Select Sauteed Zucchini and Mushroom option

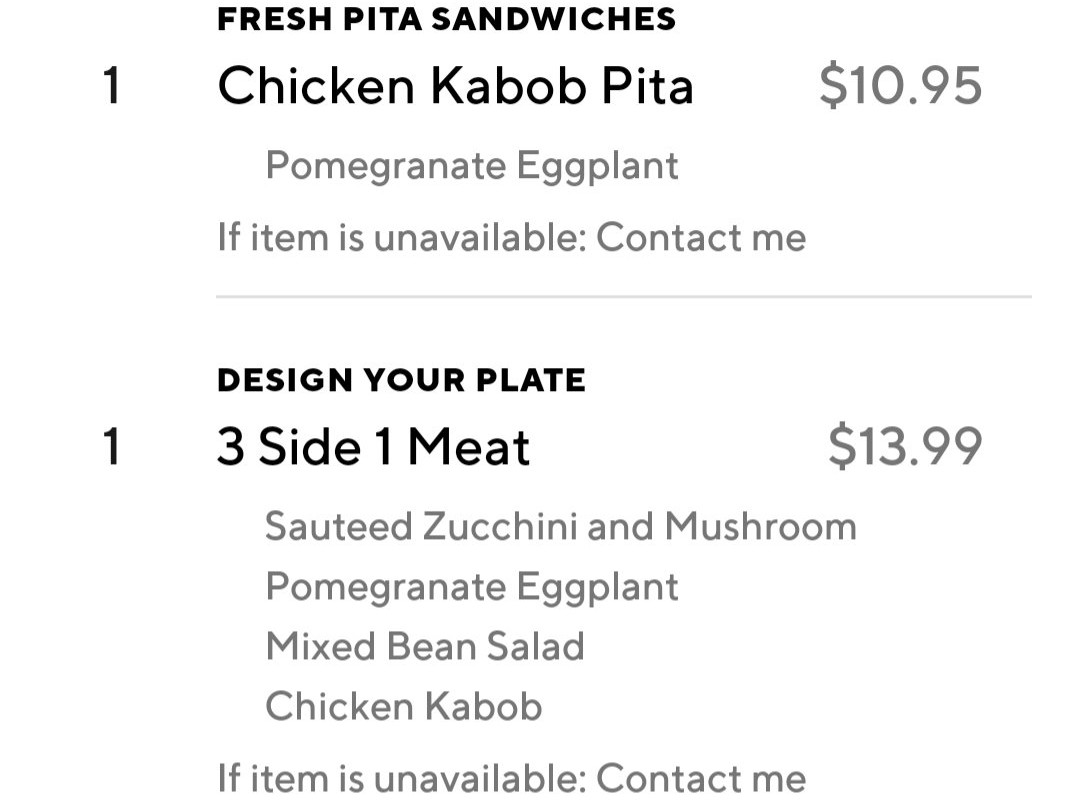(560, 526)
